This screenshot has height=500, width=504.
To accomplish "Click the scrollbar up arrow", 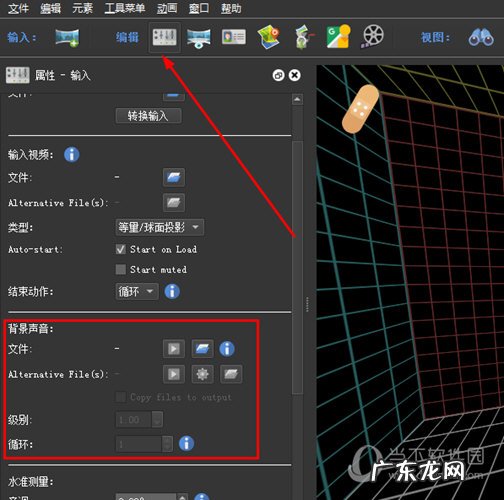I will click(x=297, y=99).
